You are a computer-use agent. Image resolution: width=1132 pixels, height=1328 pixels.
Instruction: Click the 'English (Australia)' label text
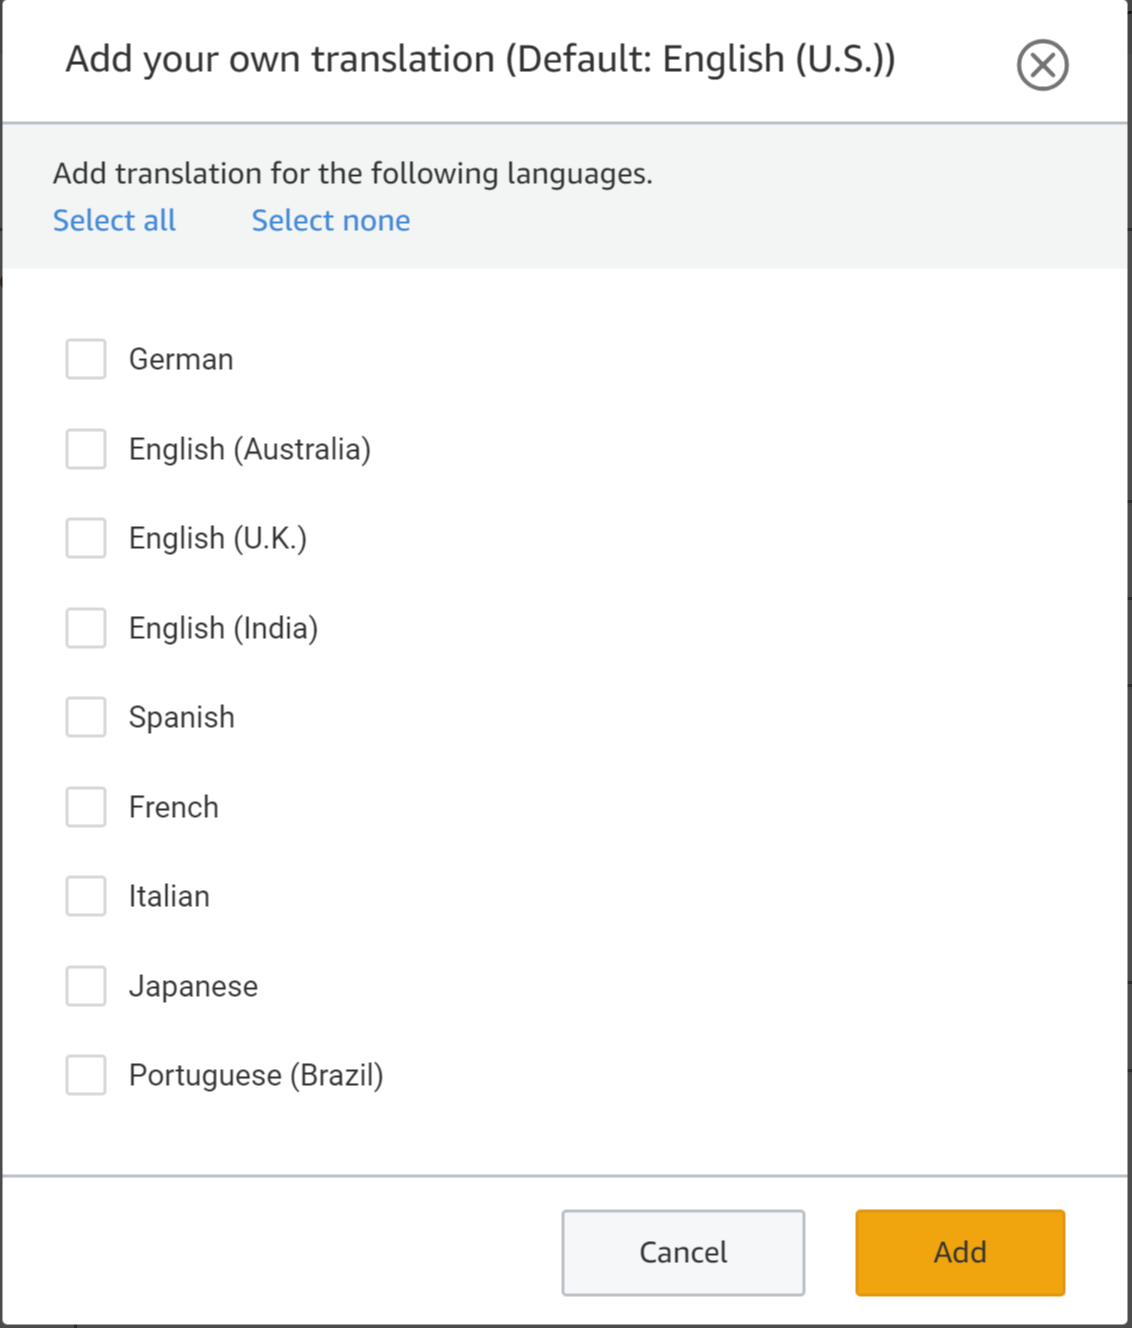point(249,450)
